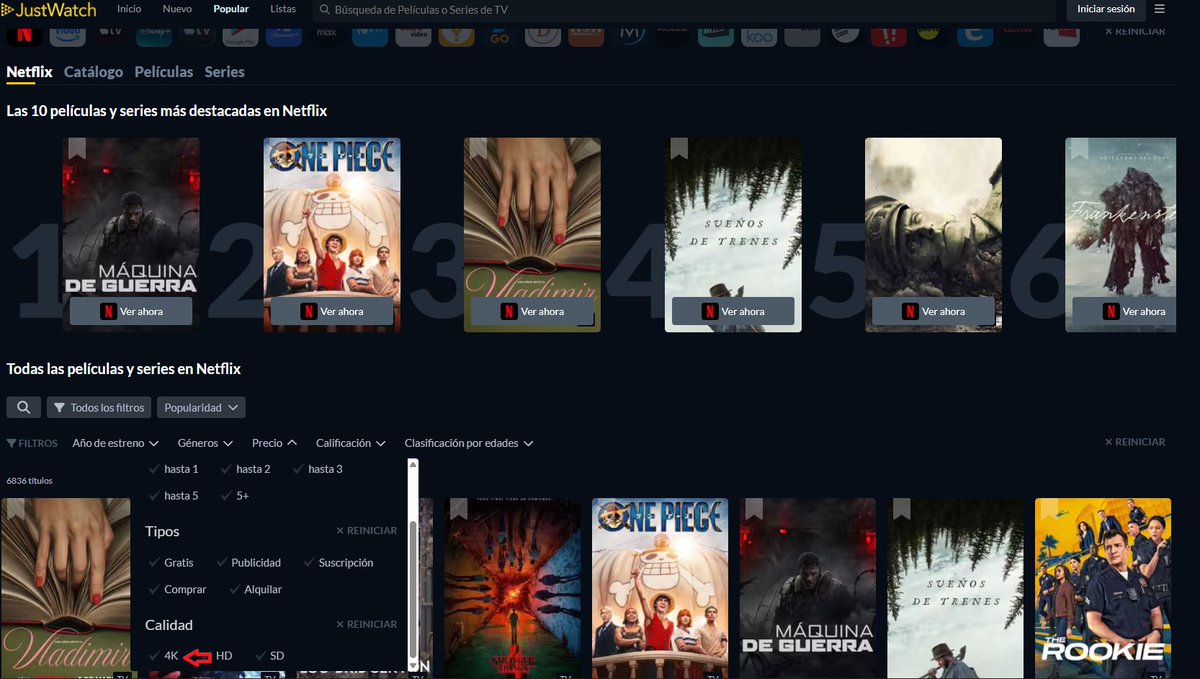Viewport: 1200px width, 679px height.
Task: Click Ver ahora on Máquina de Guerra
Action: (x=131, y=311)
